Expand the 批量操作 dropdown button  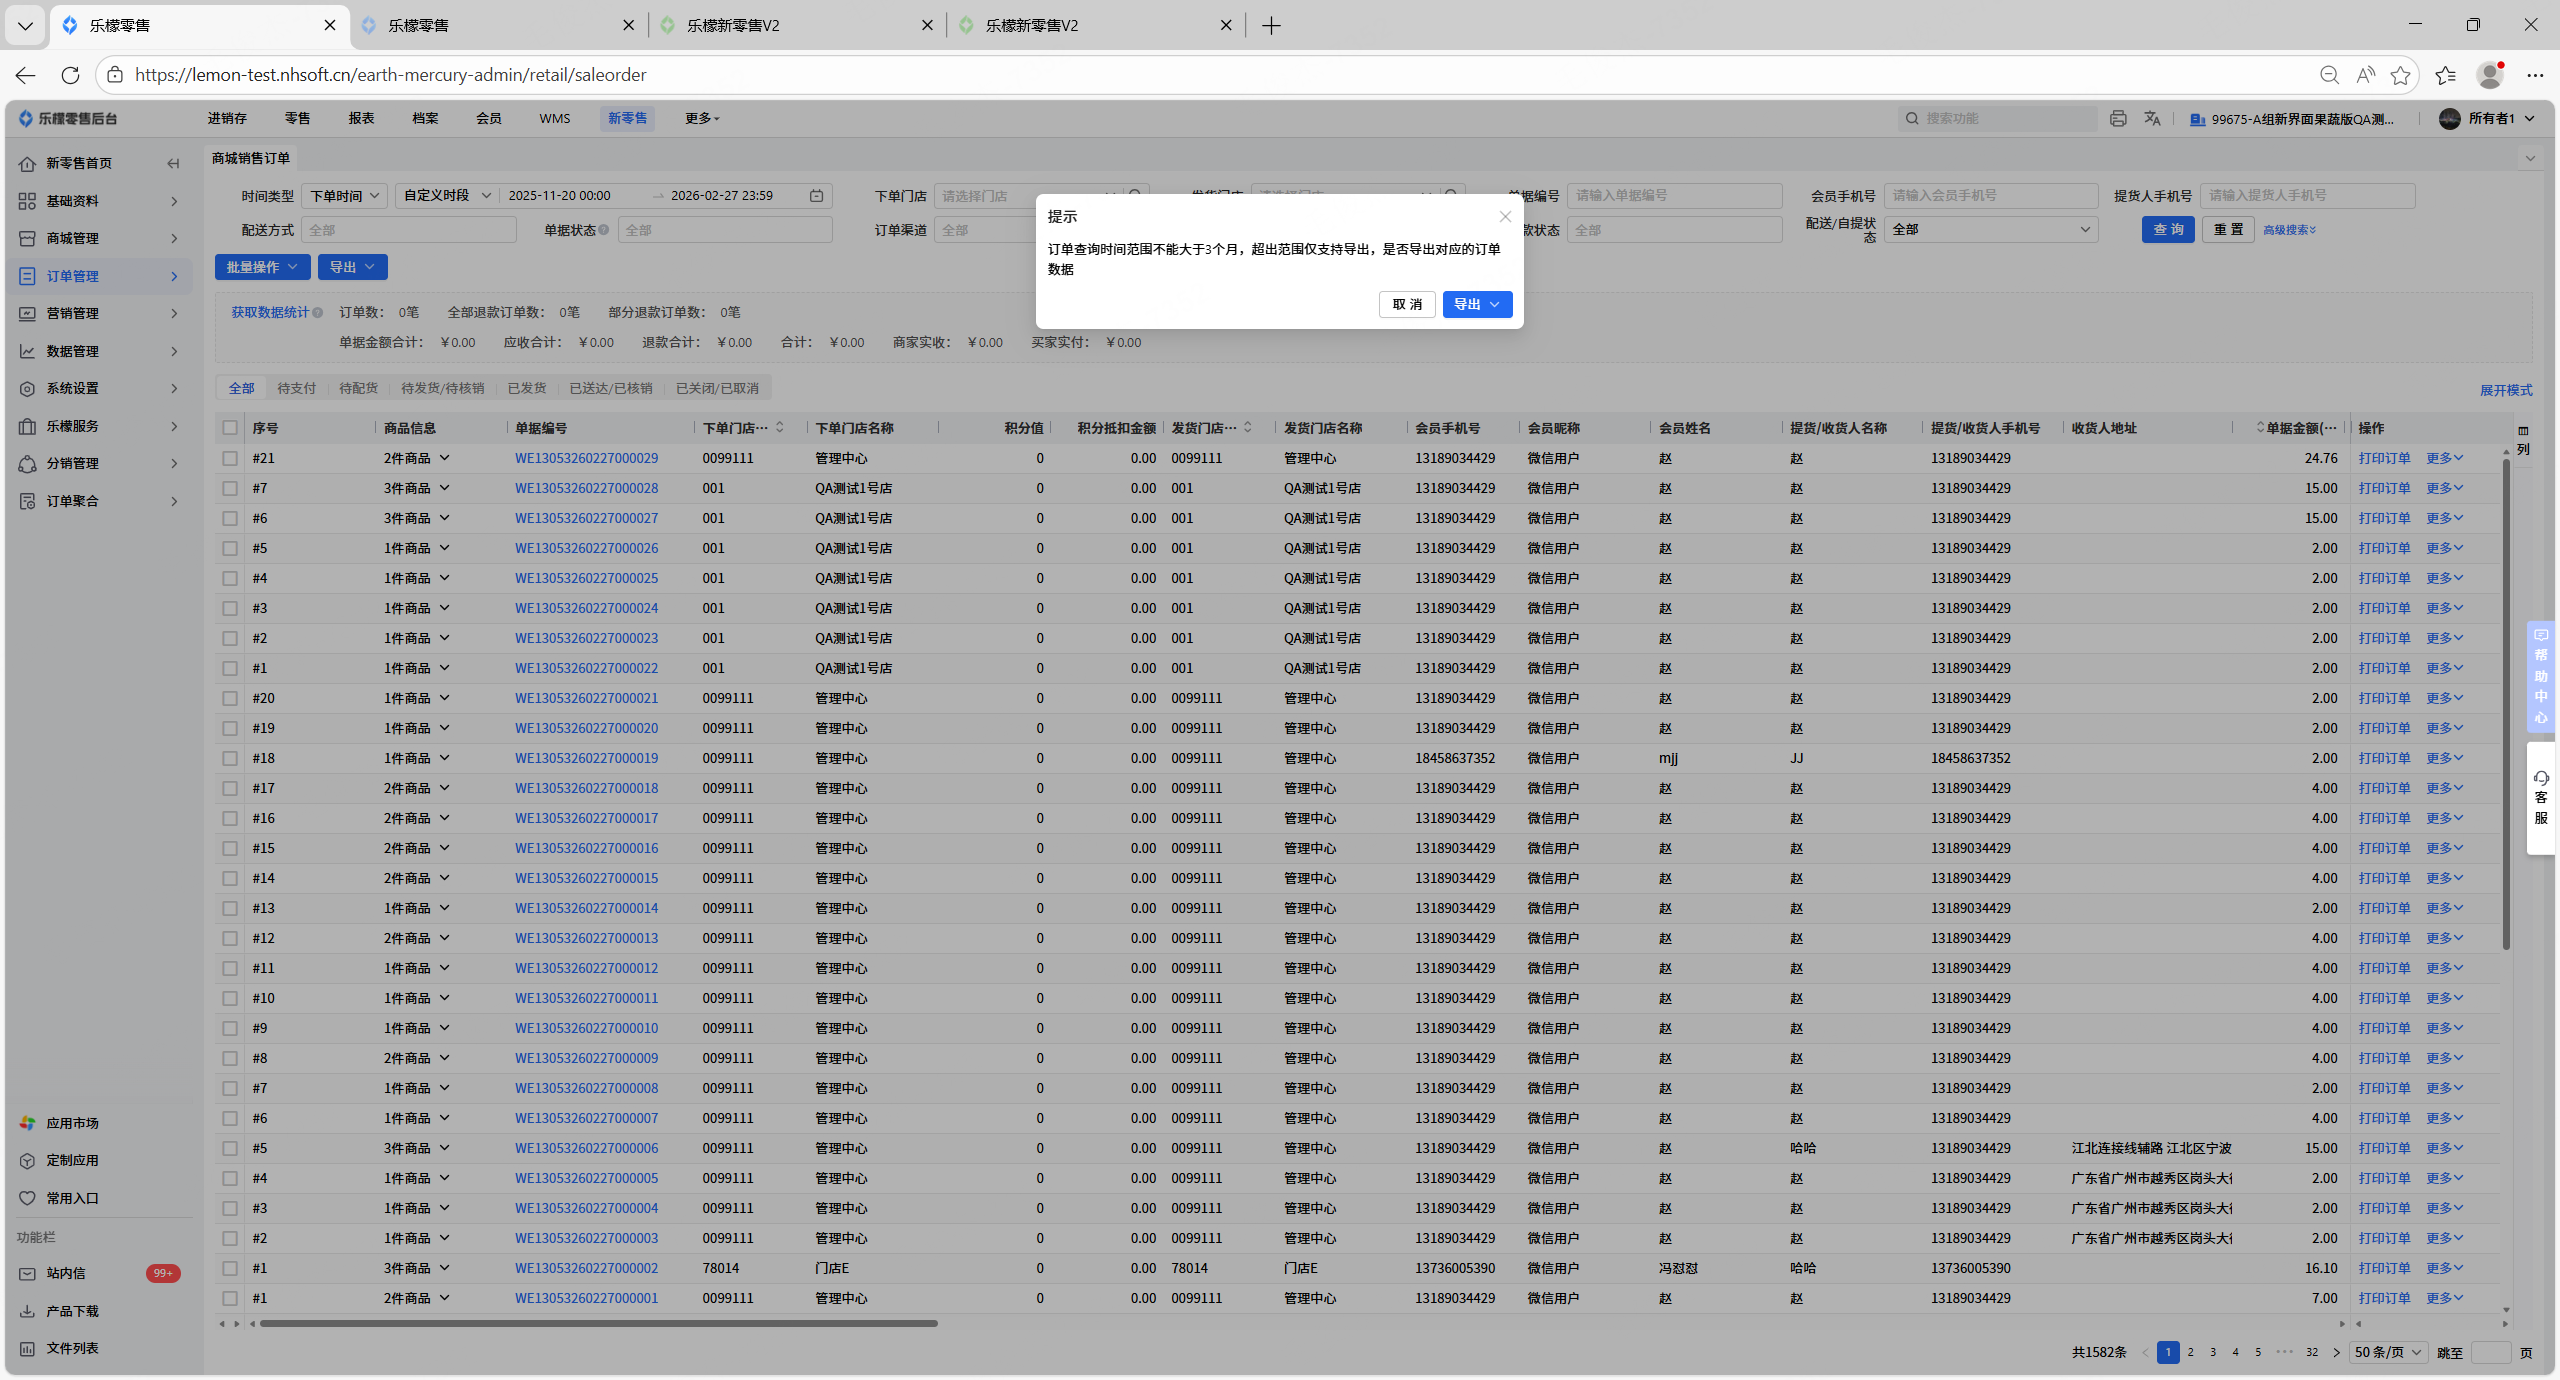pos(262,267)
